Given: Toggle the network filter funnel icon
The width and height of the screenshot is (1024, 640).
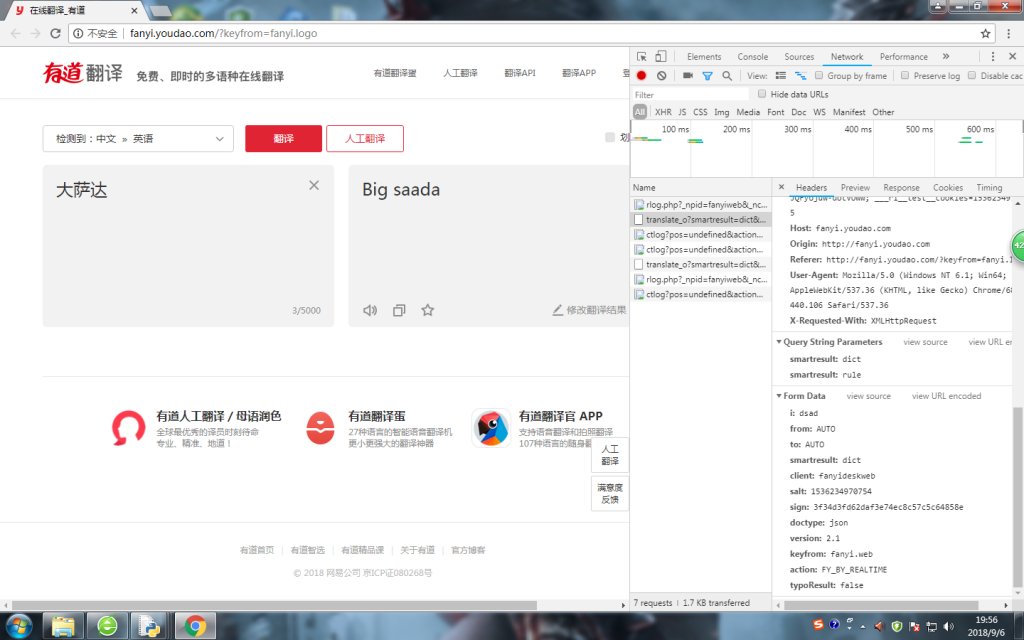Looking at the screenshot, I should pos(707,76).
